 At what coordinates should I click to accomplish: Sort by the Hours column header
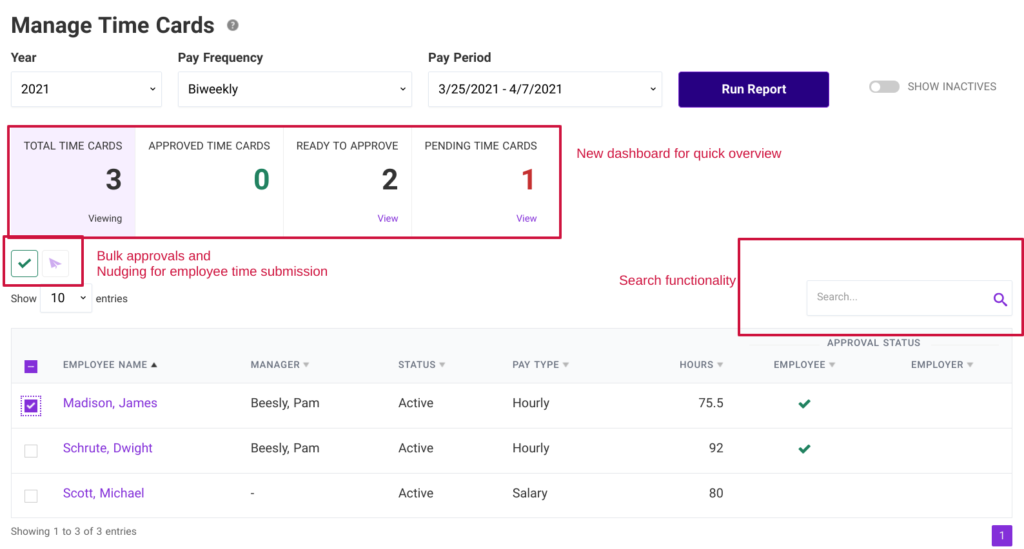[700, 365]
